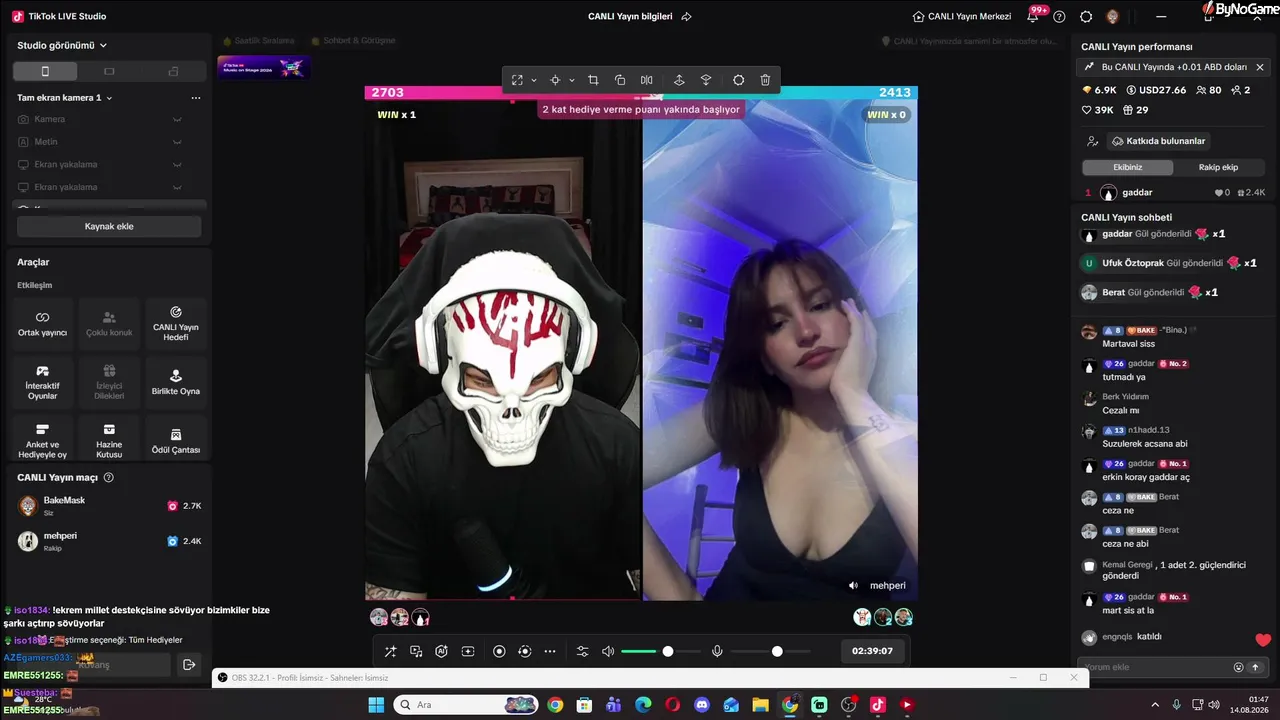Switch to the landscape layout tab

(x=109, y=71)
